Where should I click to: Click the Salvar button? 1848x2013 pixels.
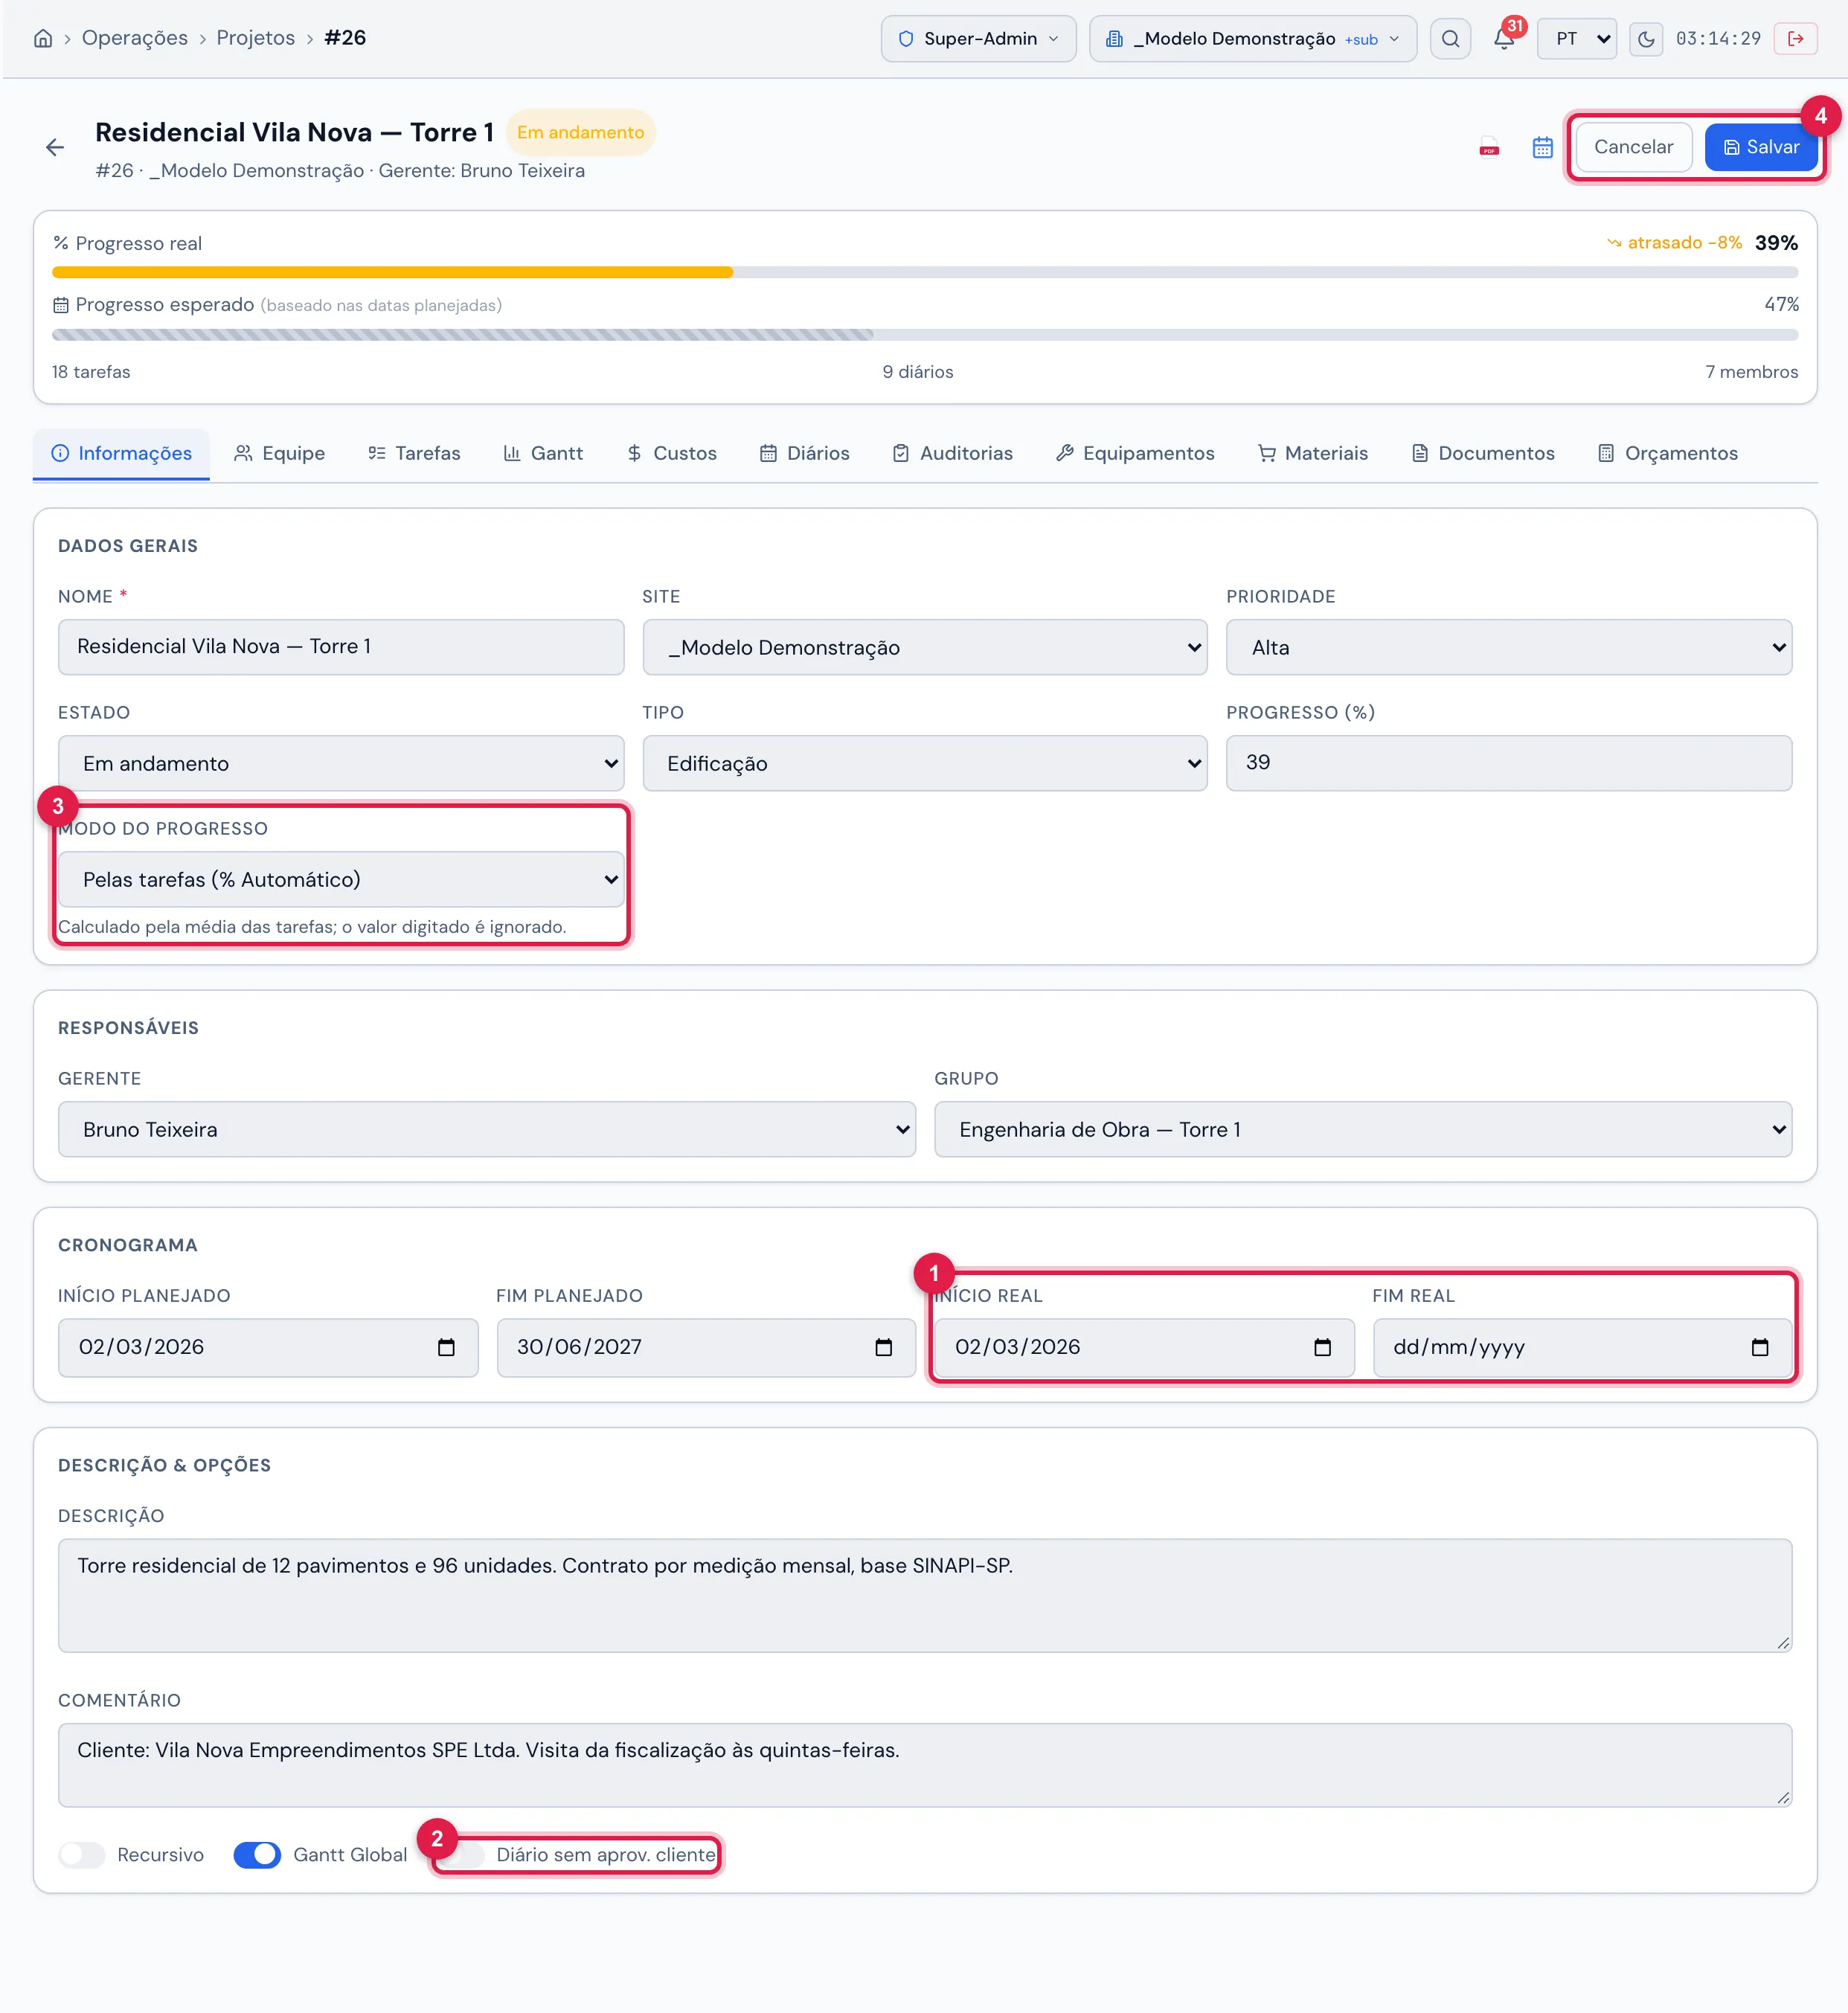[x=1761, y=147]
